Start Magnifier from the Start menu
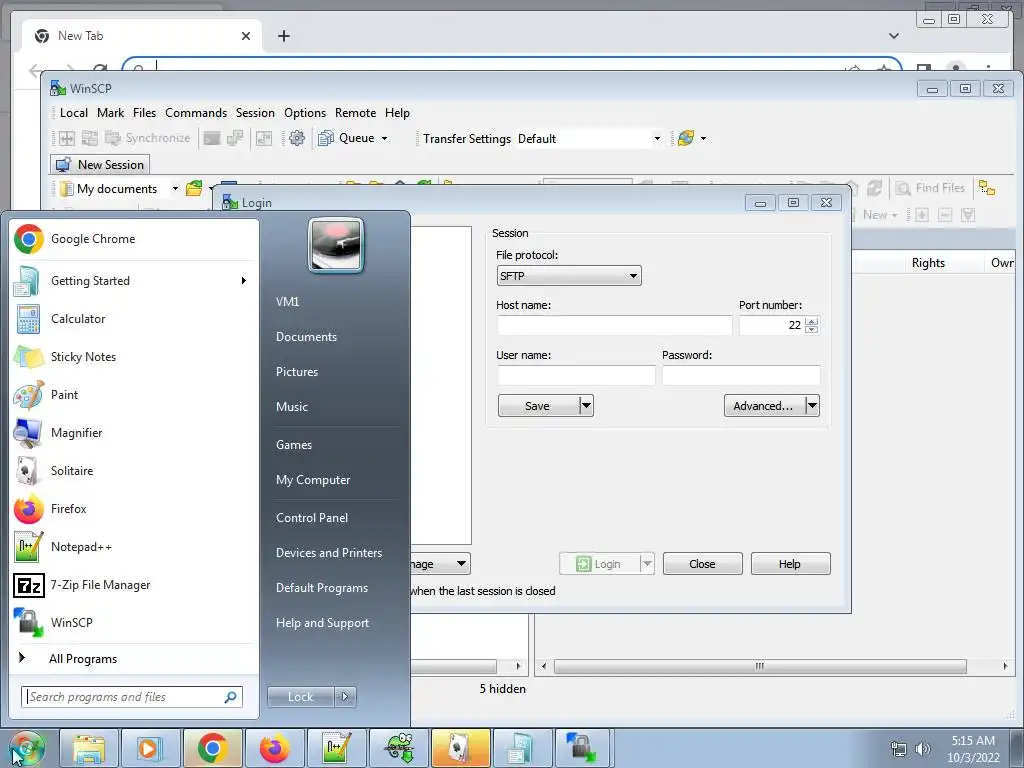This screenshot has width=1024, height=768. point(134,432)
